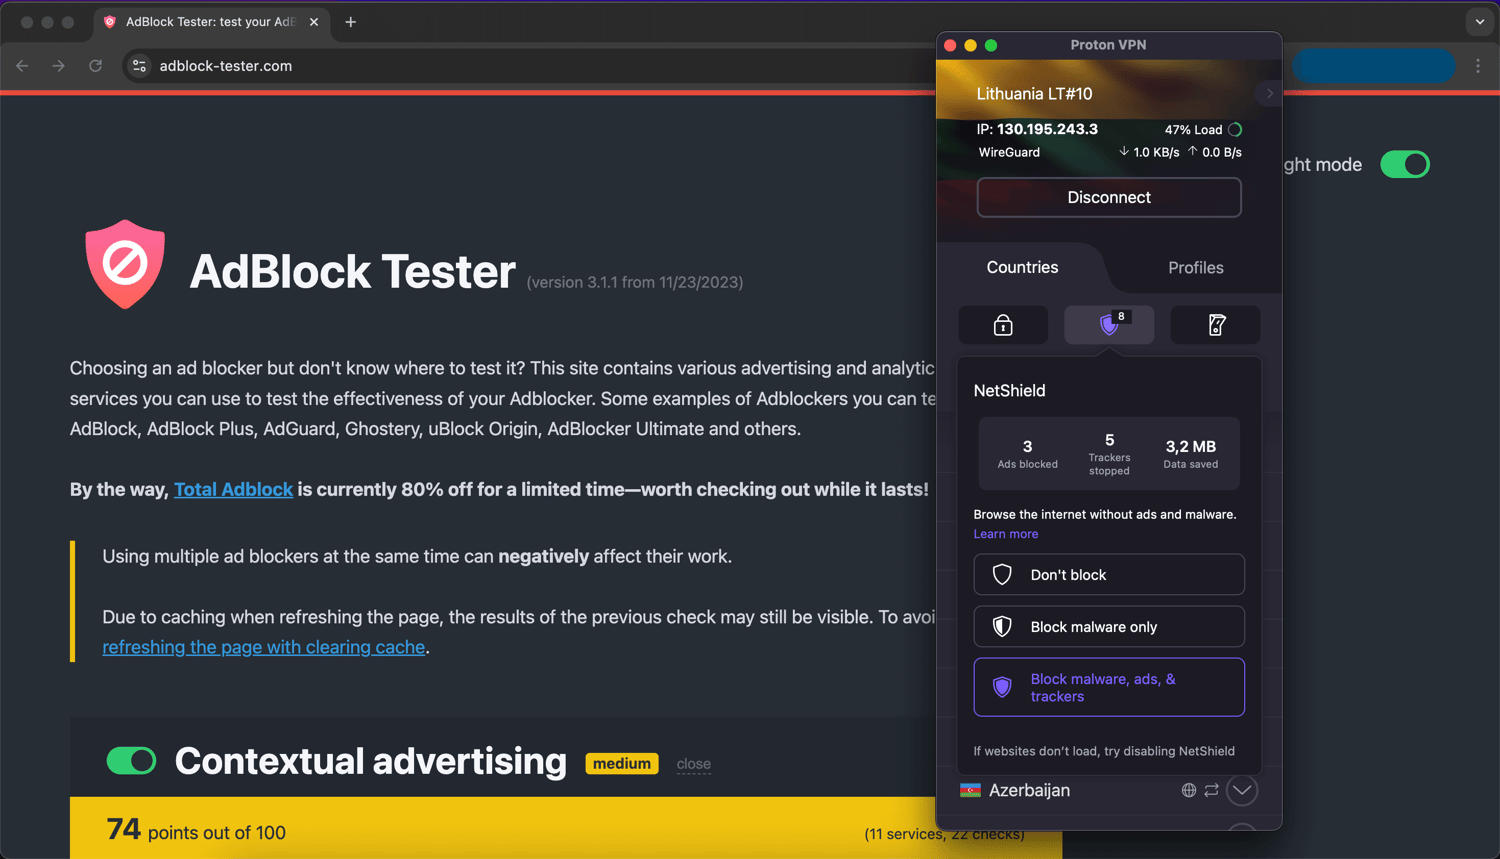1500x859 pixels.
Task: Select "Block malware only" option
Action: coord(1109,627)
